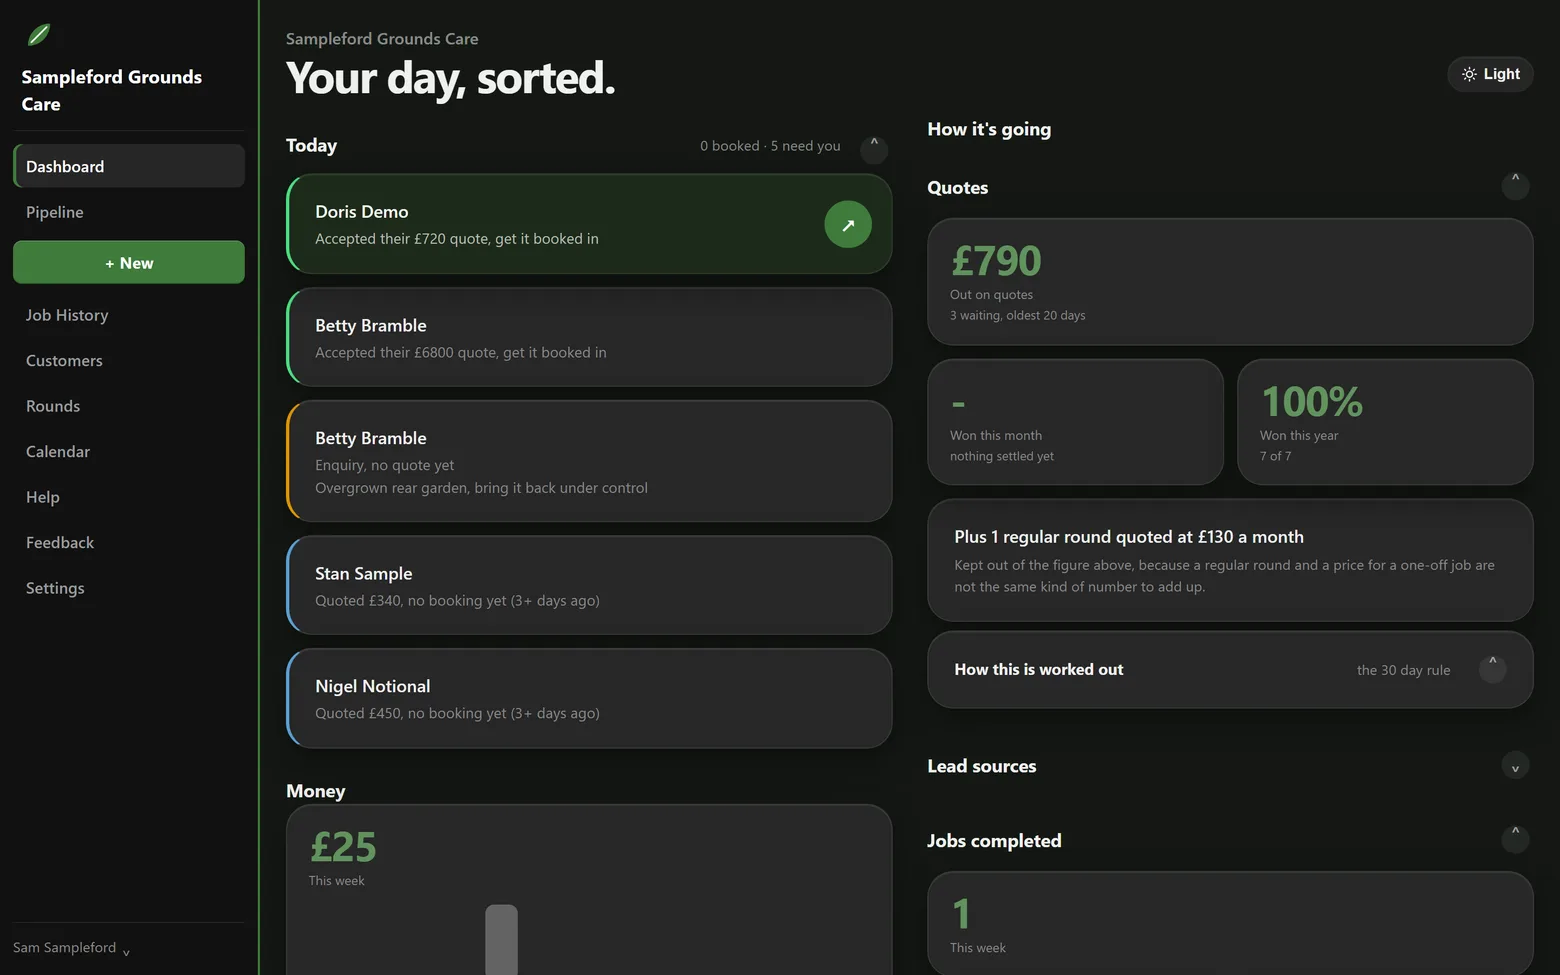Open Sam Sampleford account menu

[72, 948]
